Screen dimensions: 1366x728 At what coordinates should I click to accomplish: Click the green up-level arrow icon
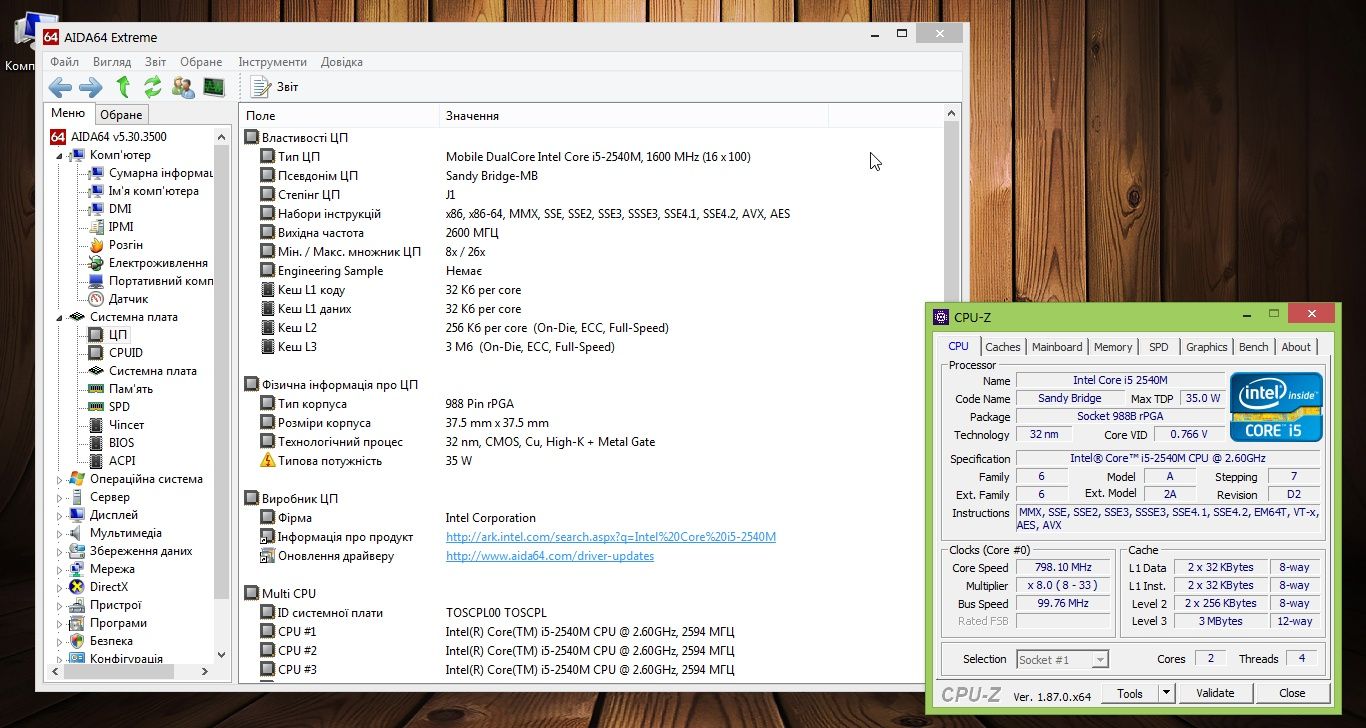[123, 87]
